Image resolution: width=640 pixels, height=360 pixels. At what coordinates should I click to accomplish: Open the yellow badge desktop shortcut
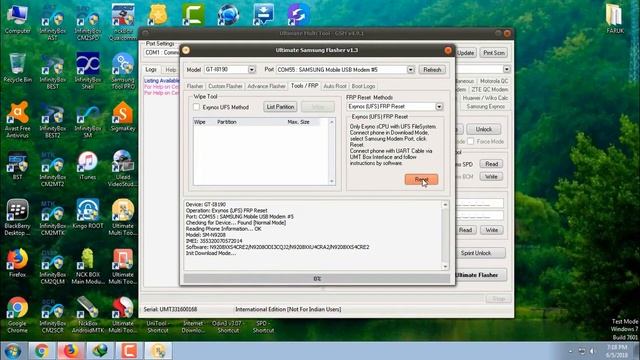[x=158, y=14]
